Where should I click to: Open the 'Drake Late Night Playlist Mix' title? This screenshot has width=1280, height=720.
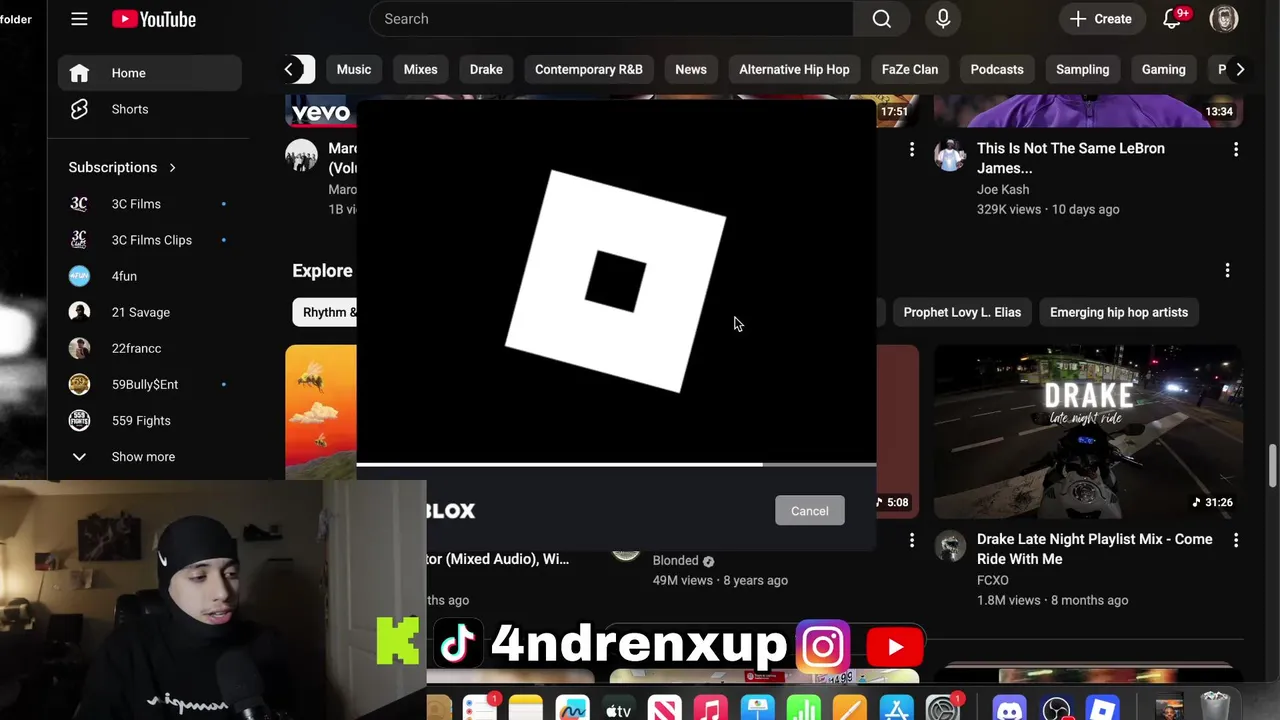(1095, 549)
